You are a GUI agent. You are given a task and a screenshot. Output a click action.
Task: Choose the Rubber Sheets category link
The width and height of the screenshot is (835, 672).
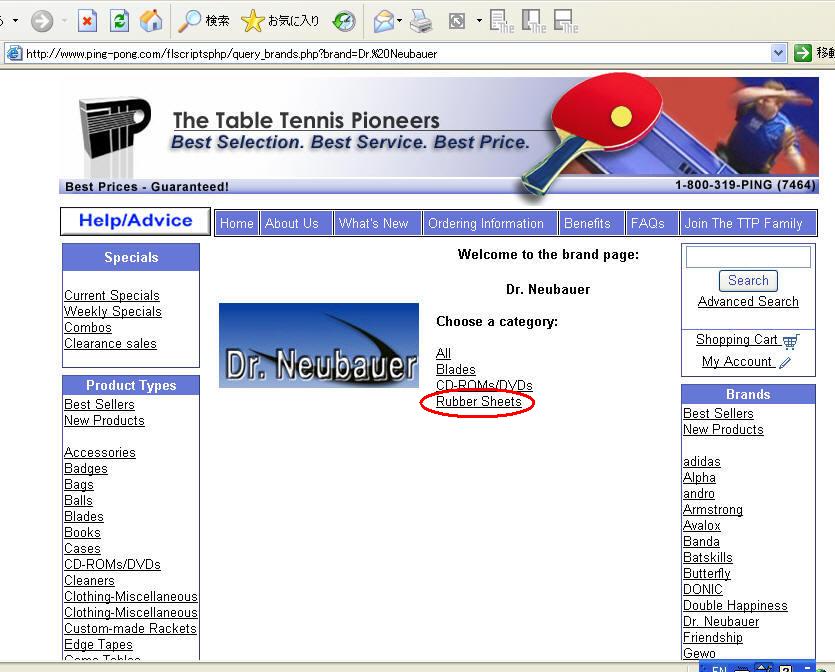(x=479, y=401)
